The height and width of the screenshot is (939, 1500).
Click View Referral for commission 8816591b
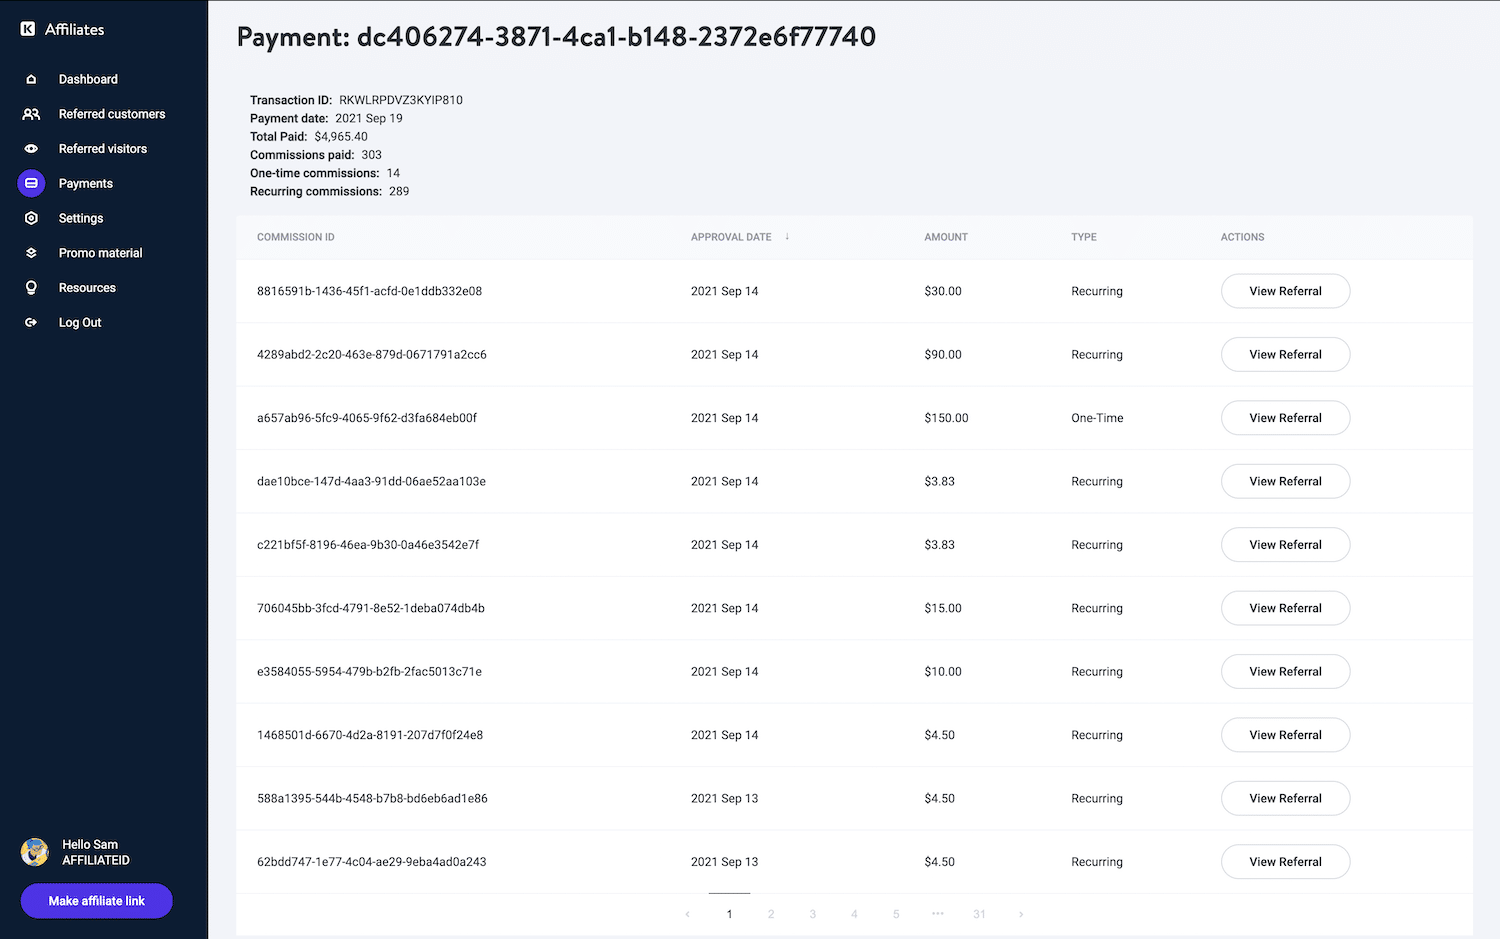[x=1285, y=291]
